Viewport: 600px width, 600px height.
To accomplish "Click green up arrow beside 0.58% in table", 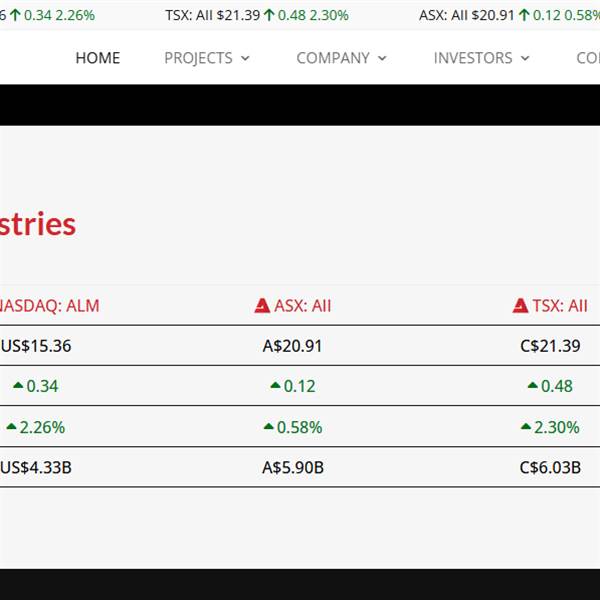I will tap(268, 427).
